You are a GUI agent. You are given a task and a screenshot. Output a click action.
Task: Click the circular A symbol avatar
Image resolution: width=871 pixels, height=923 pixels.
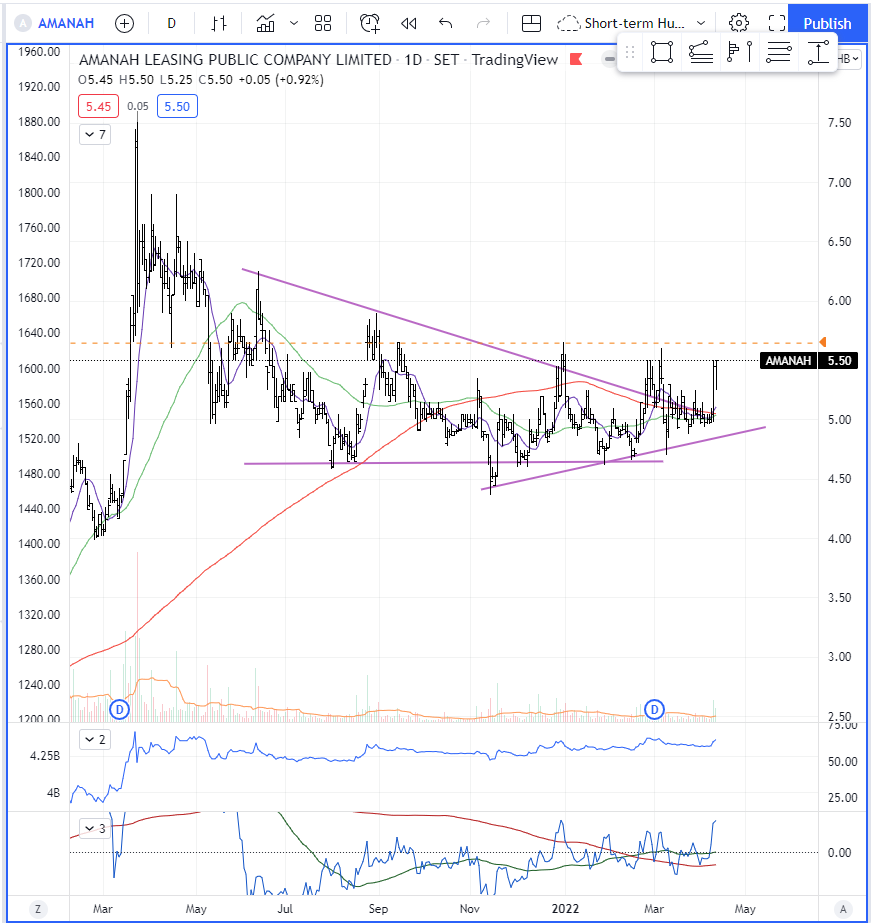tap(23, 24)
